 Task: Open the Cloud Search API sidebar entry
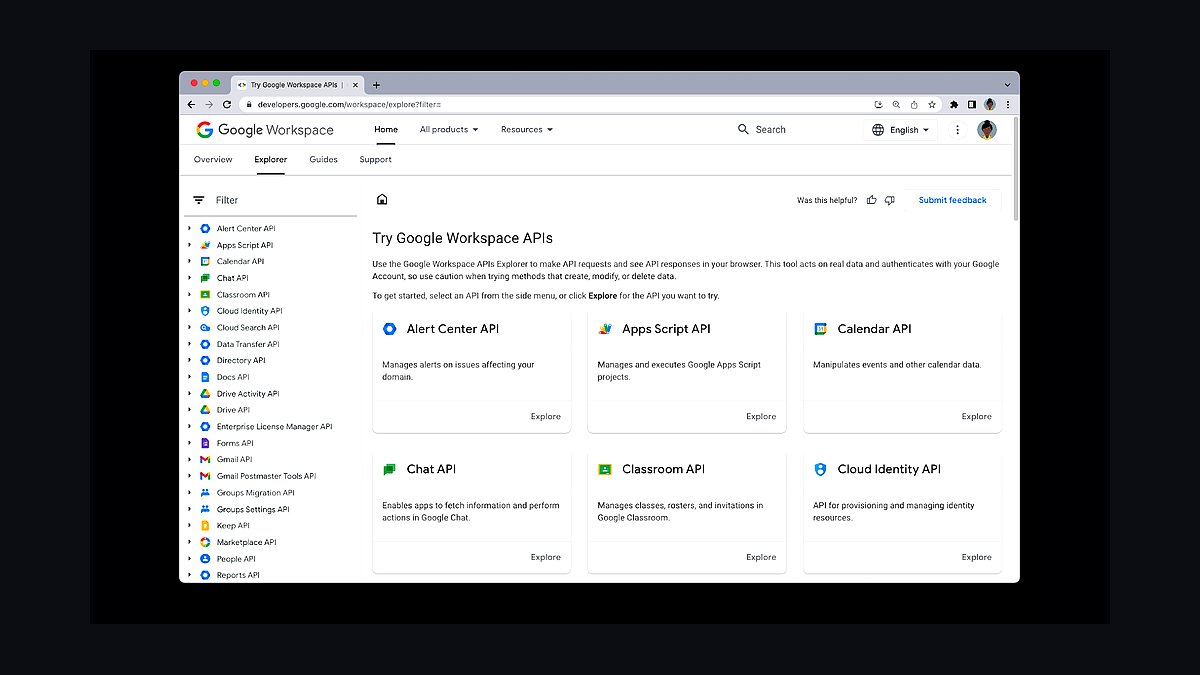(248, 328)
